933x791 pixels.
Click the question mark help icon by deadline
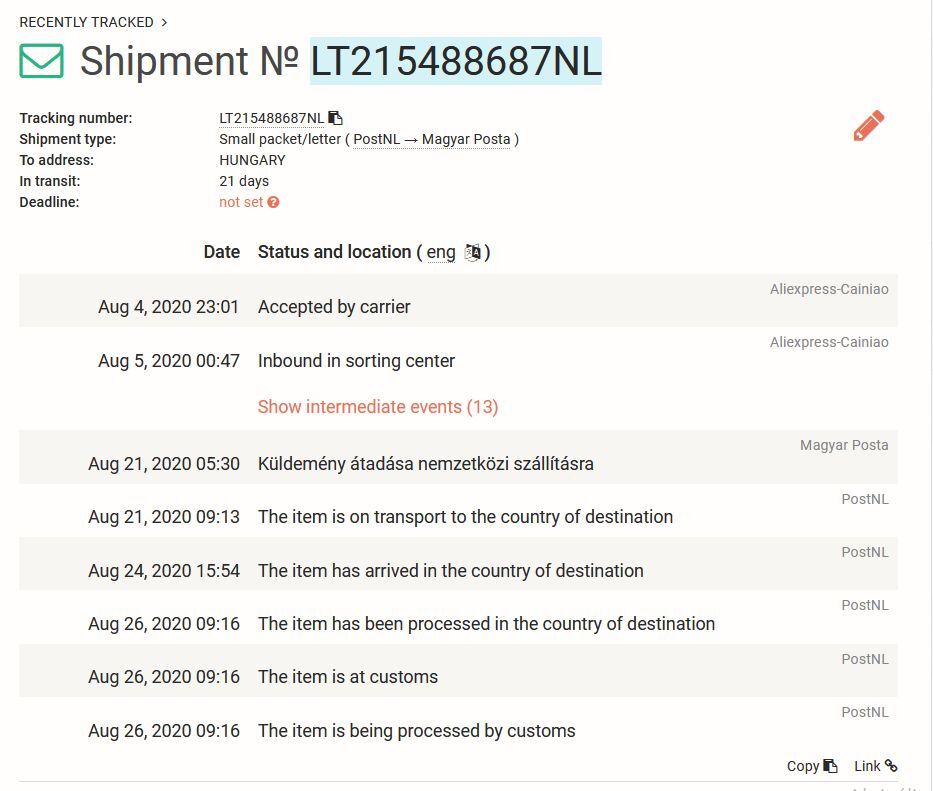273,202
